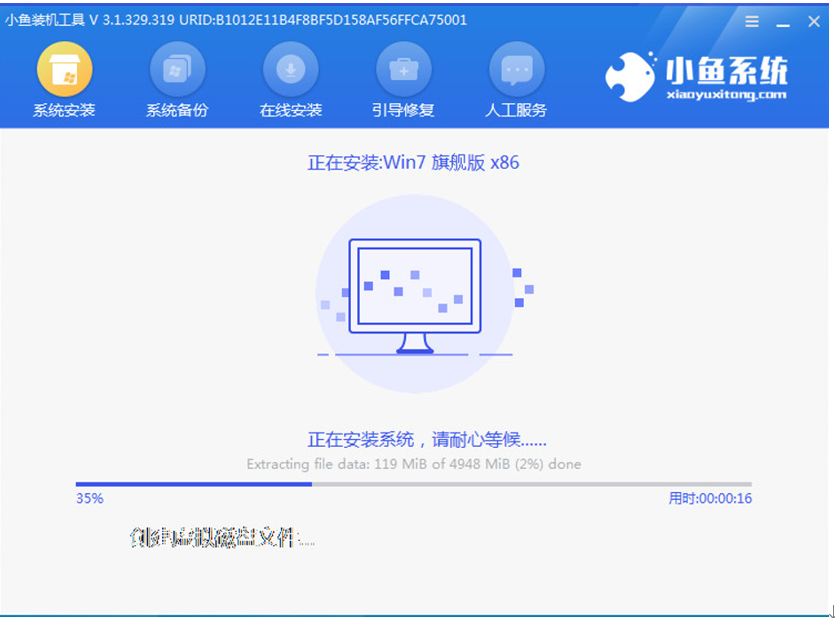Click the garbled status text below progress
The image size is (835, 618).
(222, 538)
